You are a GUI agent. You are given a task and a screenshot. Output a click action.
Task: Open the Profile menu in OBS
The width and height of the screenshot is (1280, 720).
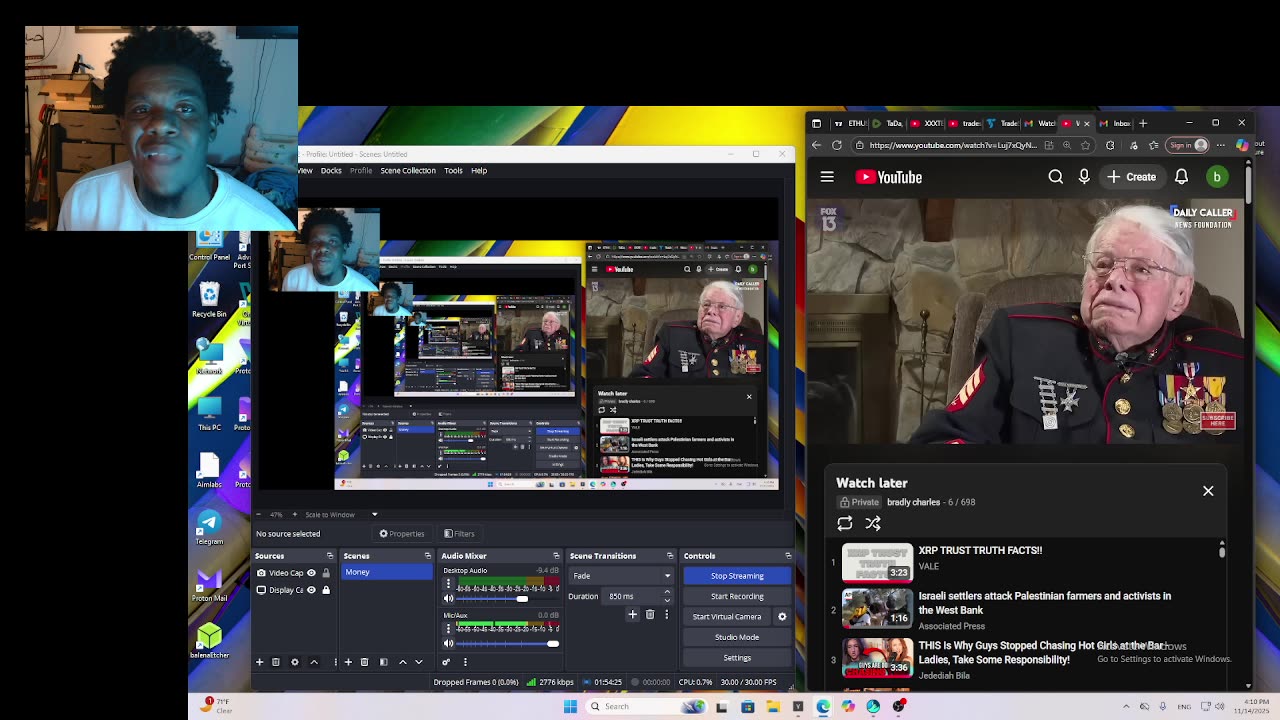(x=361, y=171)
